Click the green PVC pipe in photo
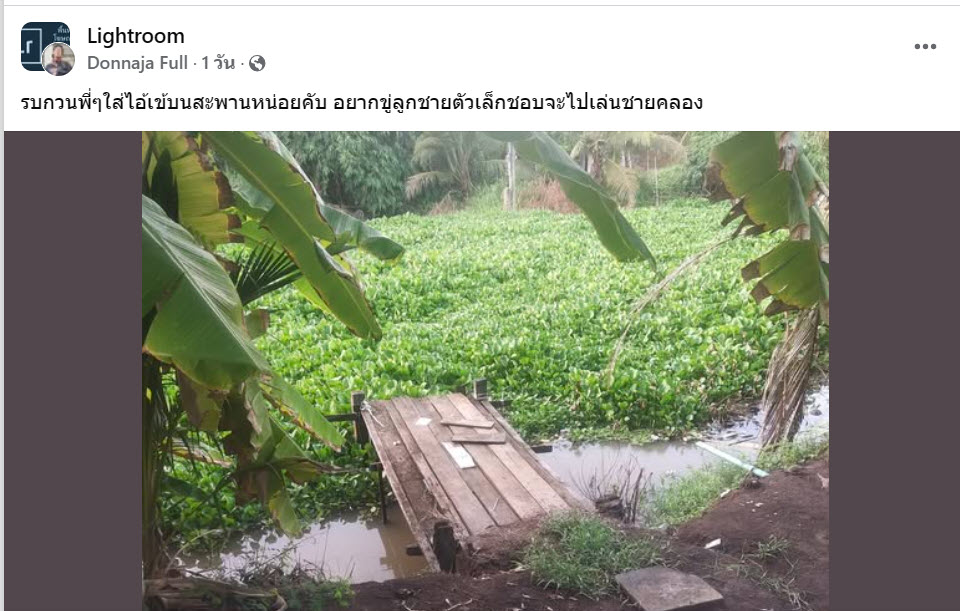Viewport: 960px width, 611px height. [x=732, y=459]
